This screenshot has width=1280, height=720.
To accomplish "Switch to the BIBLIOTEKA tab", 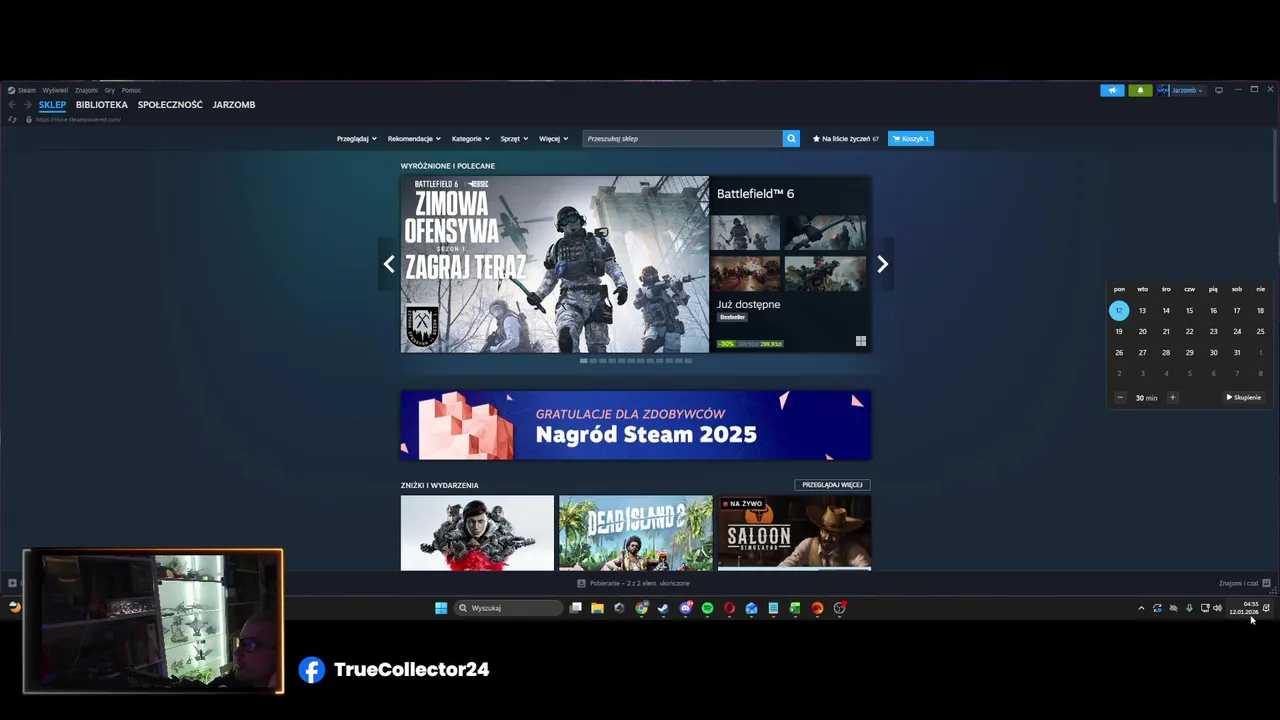I will (x=102, y=105).
